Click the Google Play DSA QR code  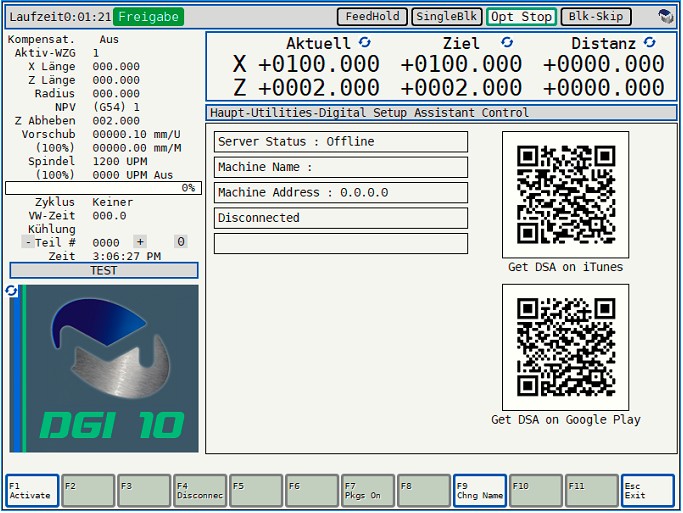tap(565, 347)
